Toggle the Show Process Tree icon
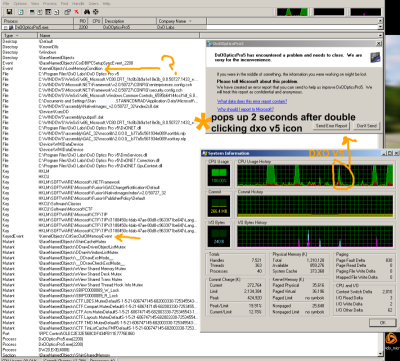 (x=40, y=12)
